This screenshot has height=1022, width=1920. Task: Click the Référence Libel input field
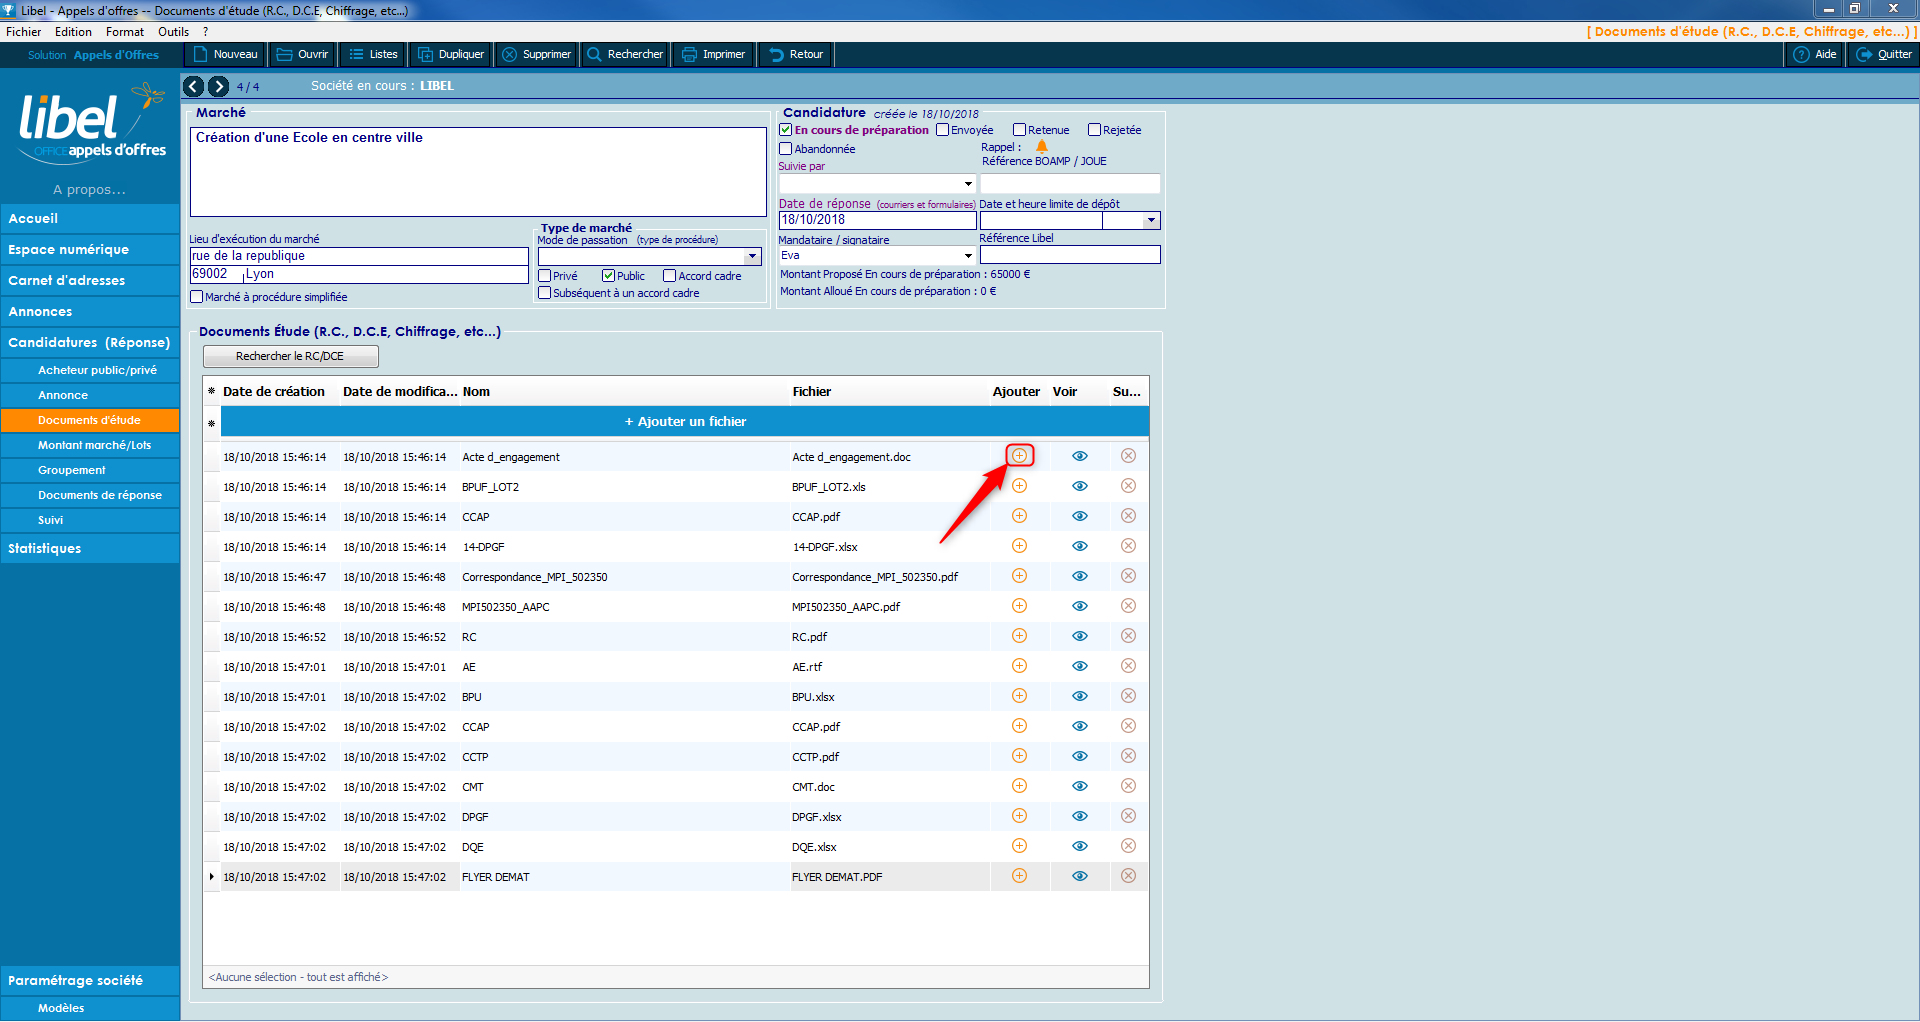click(1070, 255)
